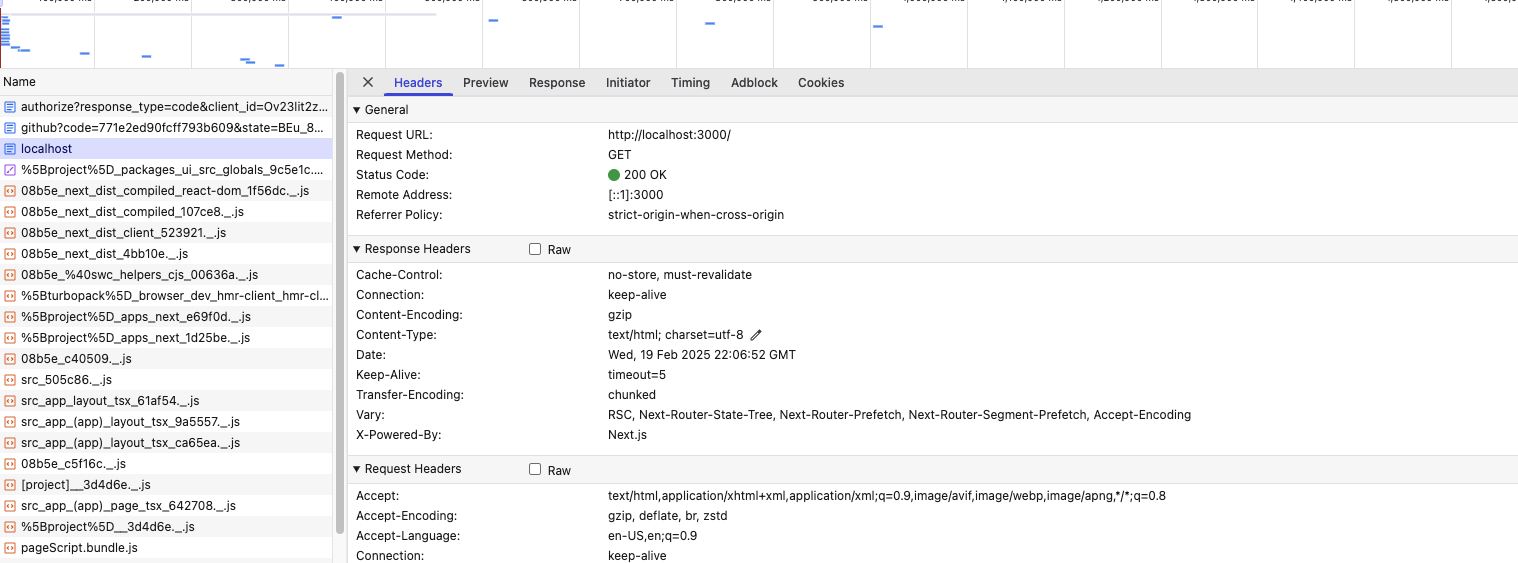1518x563 pixels.
Task: Click the request list vertical scrollbar
Action: pos(340,300)
